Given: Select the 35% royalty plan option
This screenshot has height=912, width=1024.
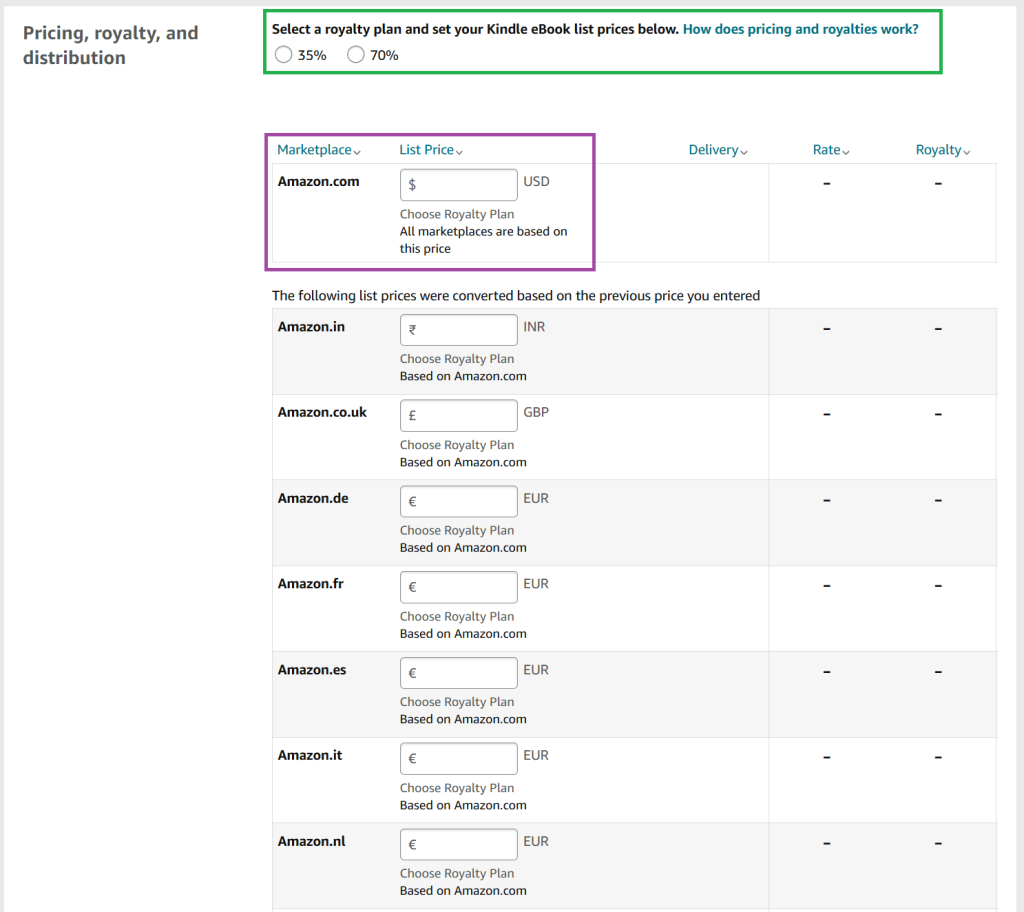Looking at the screenshot, I should 284,54.
